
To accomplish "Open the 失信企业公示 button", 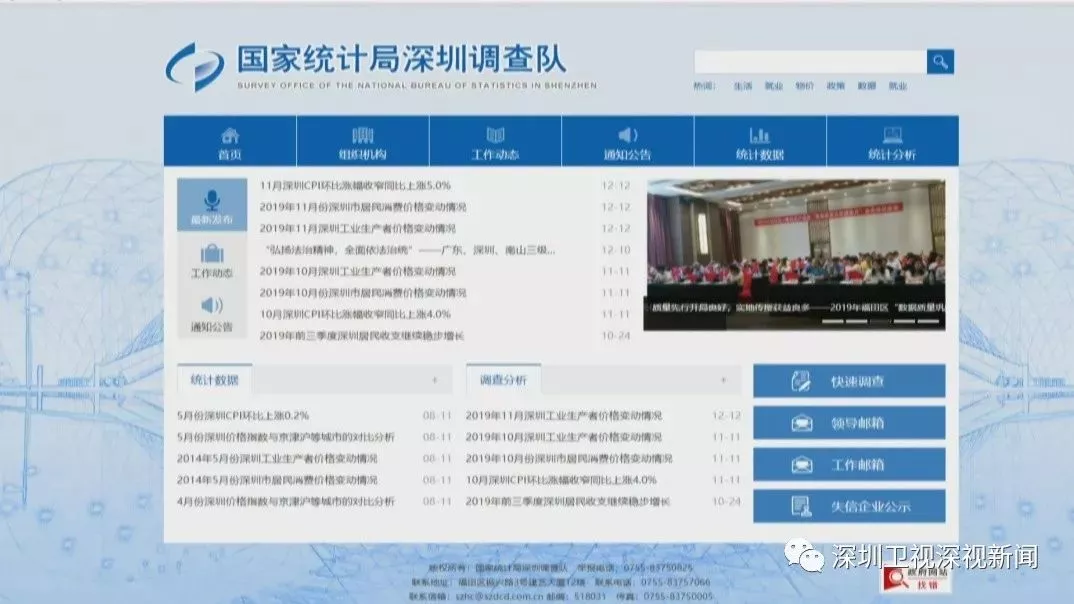I will pos(849,506).
